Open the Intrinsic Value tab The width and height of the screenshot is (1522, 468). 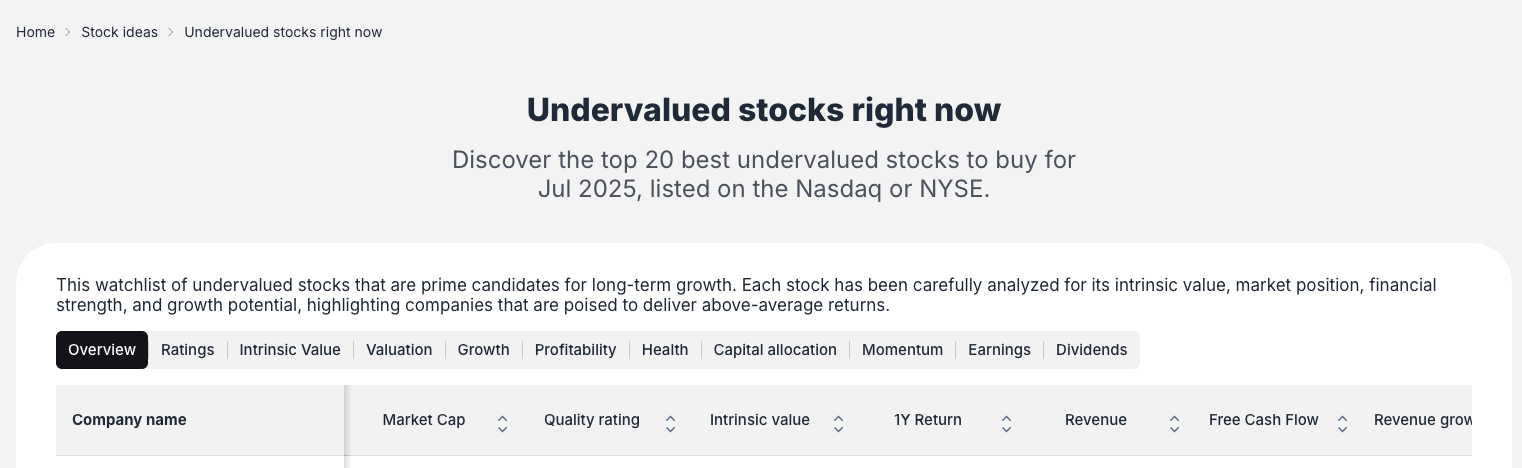pyautogui.click(x=290, y=350)
